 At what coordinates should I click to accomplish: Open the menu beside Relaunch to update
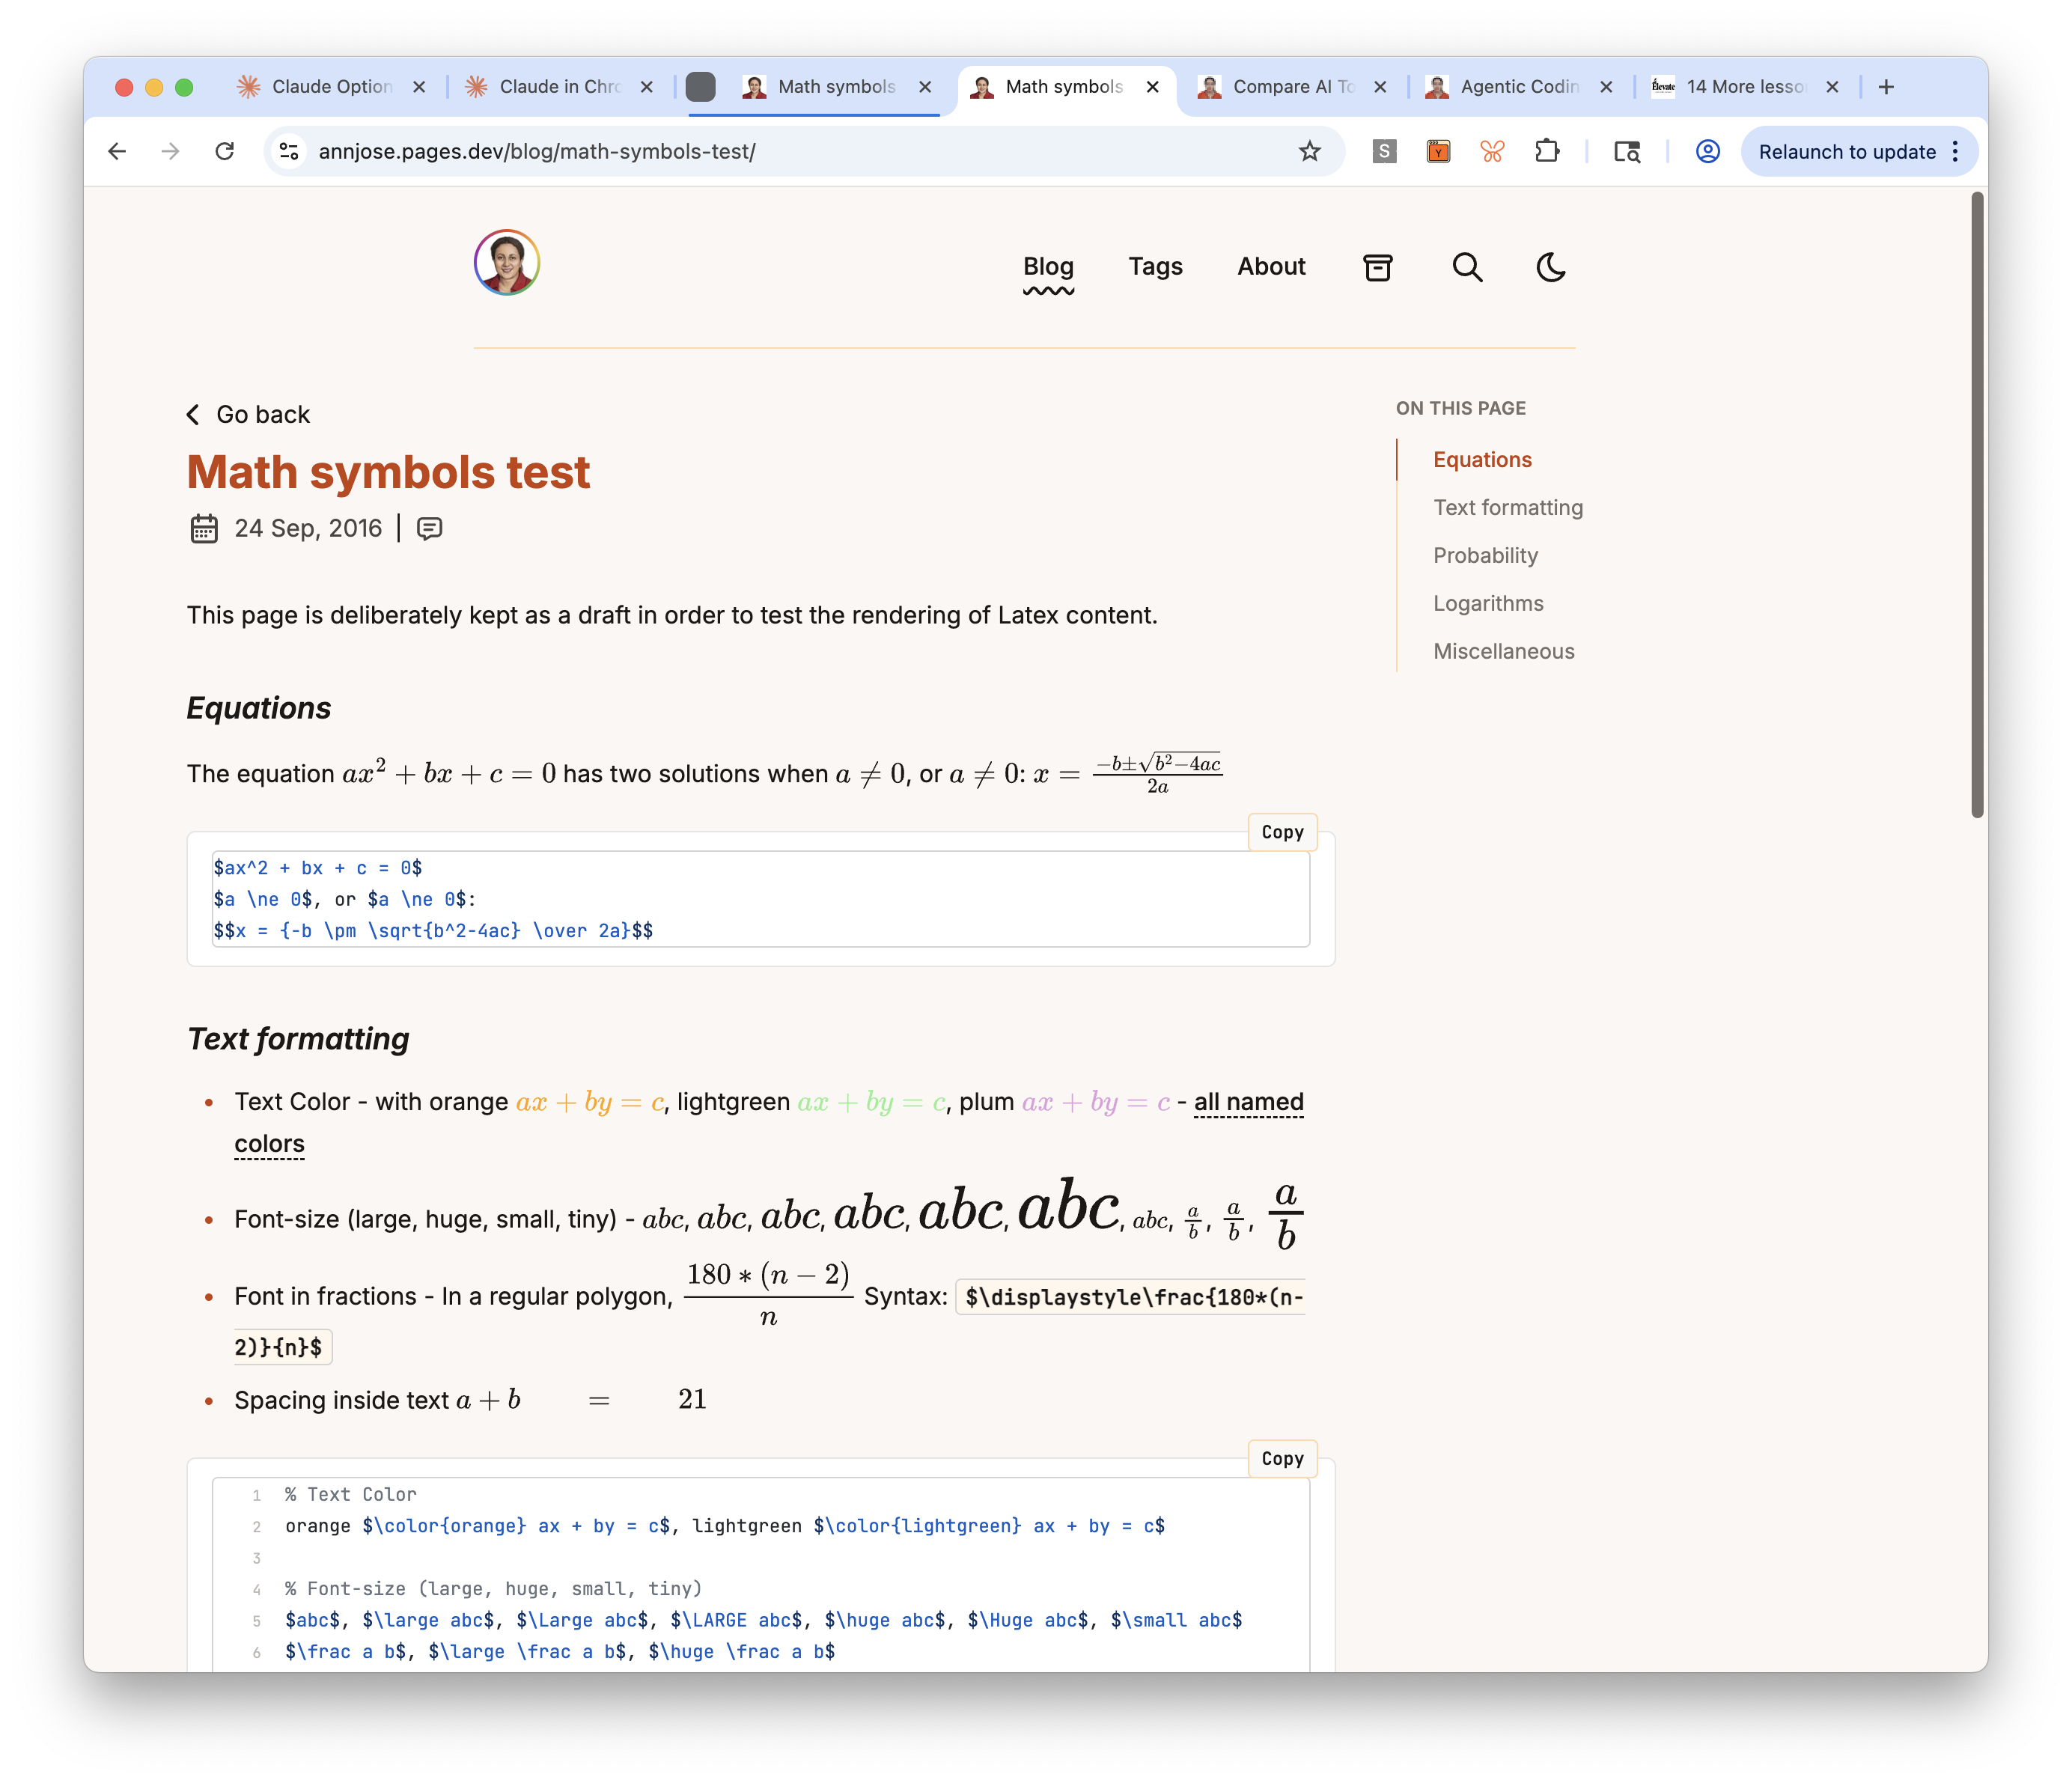coord(1954,151)
